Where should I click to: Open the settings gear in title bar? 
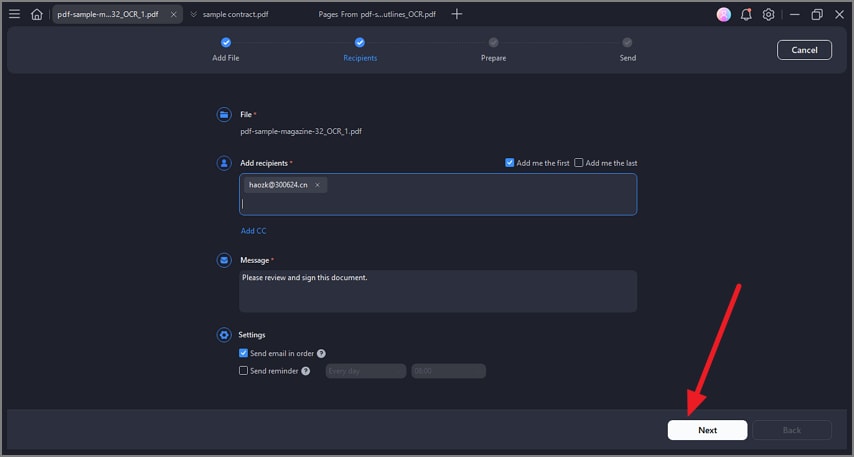[768, 14]
